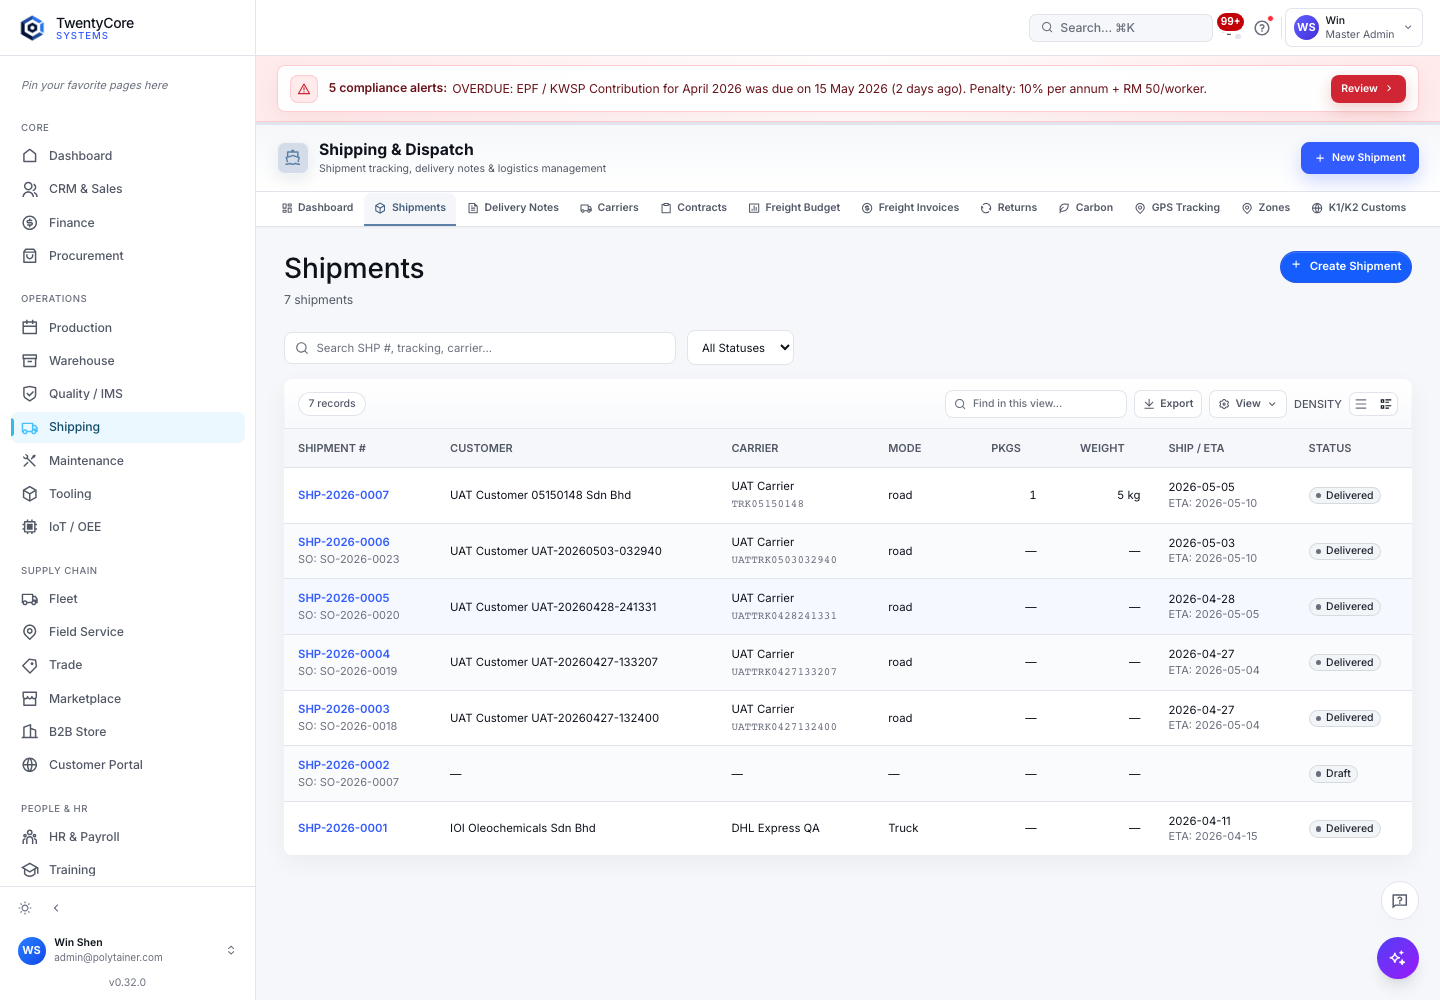Open the help question-mark icon
The height and width of the screenshot is (1000, 1440).
coord(1262,28)
